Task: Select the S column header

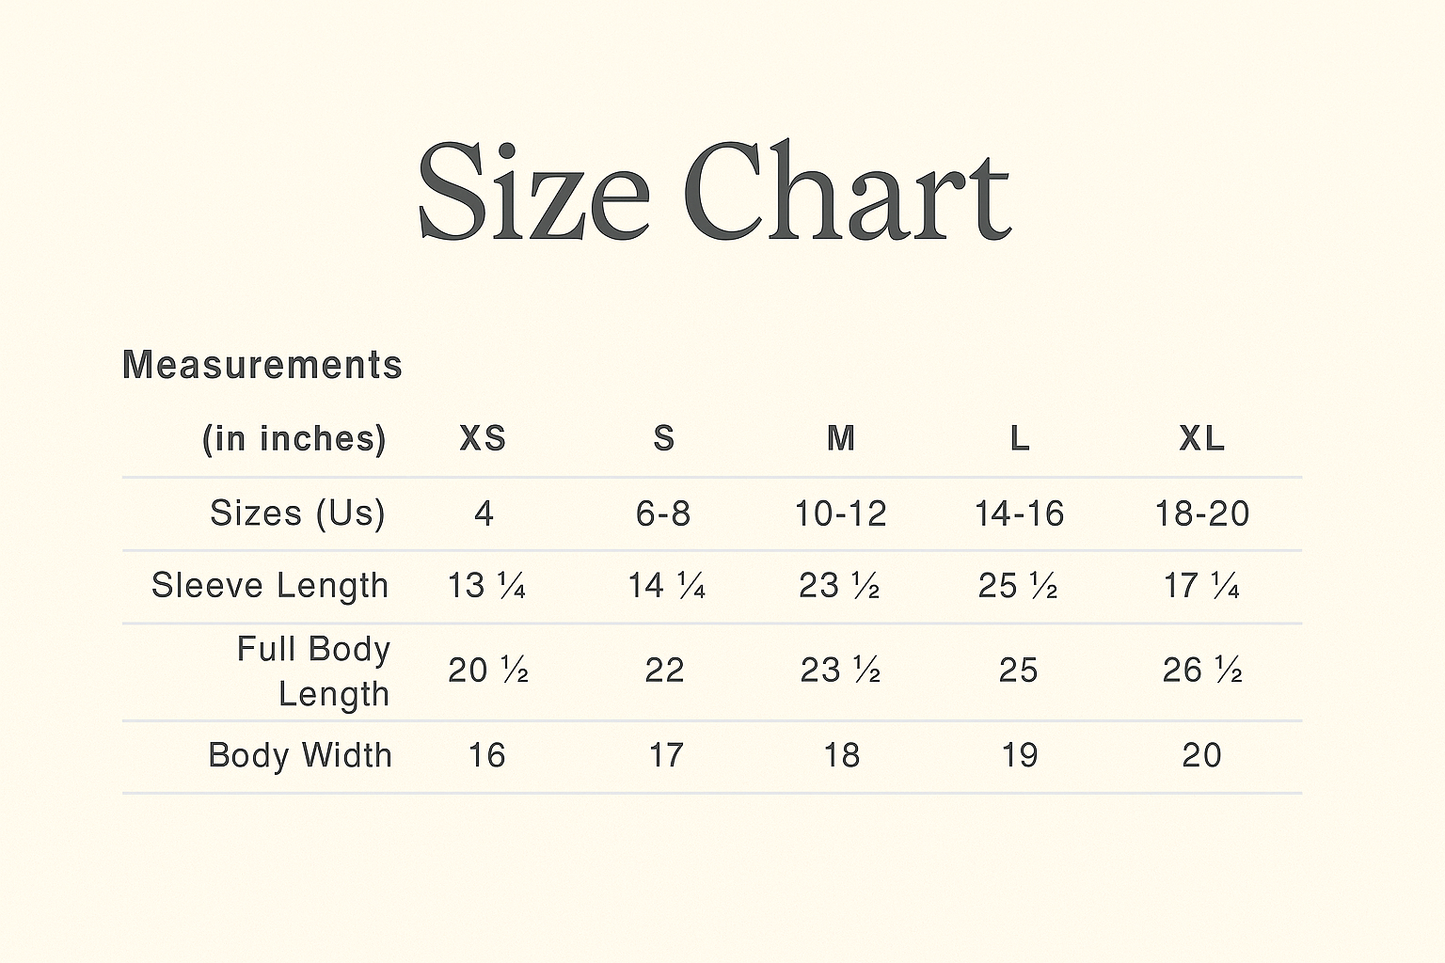Action: click(x=664, y=438)
